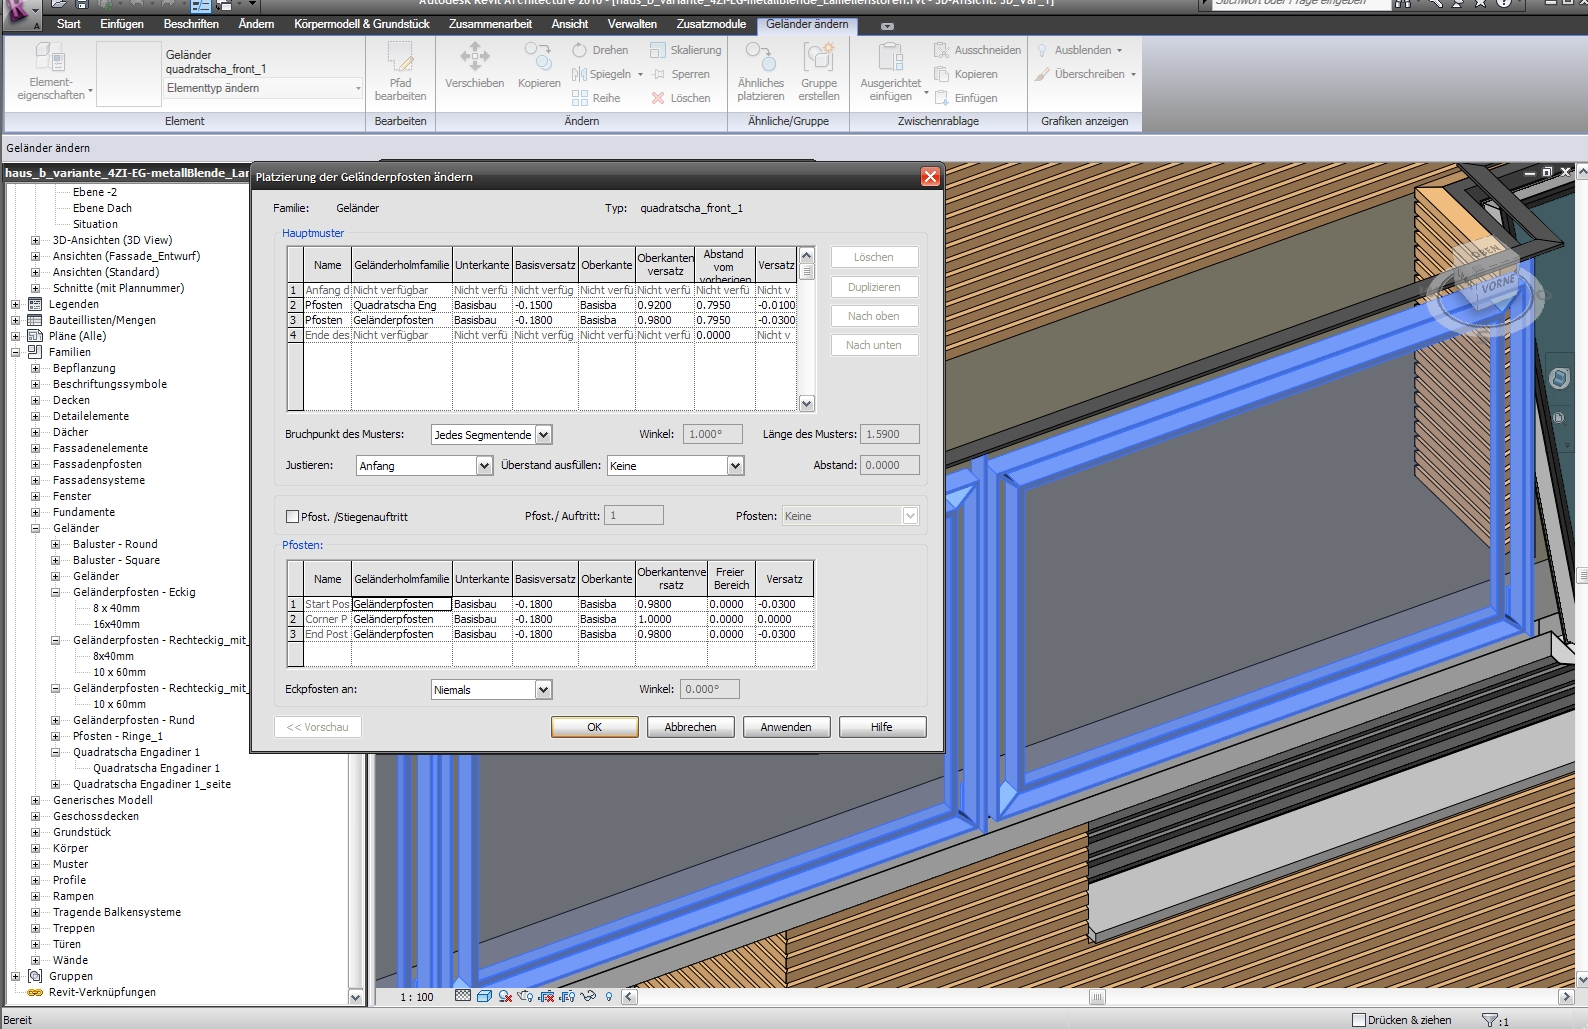This screenshot has width=1588, height=1029.
Task: Click the Hauptmuster table vertical scrollbar
Action: click(807, 329)
